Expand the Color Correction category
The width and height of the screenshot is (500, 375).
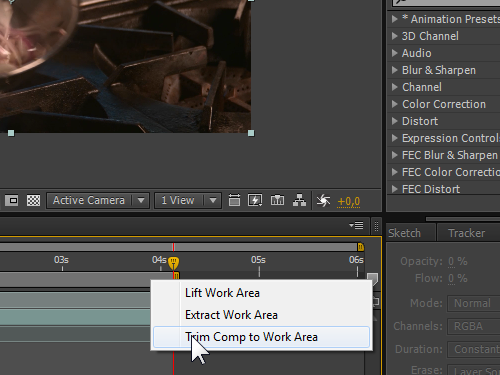click(x=395, y=104)
